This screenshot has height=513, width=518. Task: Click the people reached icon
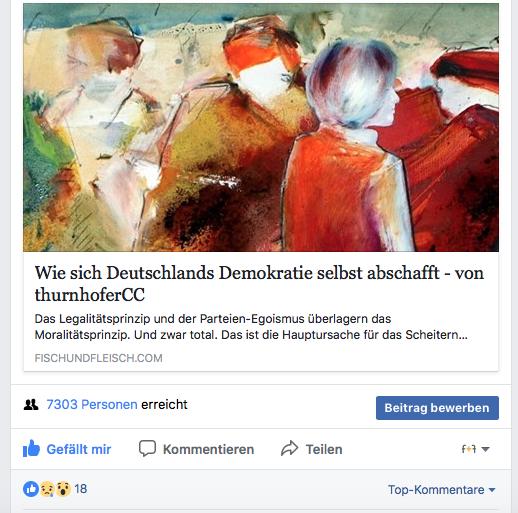pos(31,405)
